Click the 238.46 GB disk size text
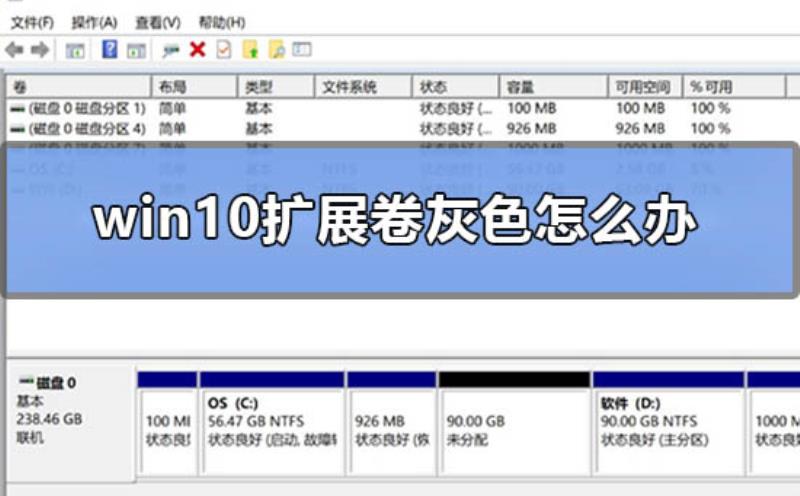 point(49,419)
